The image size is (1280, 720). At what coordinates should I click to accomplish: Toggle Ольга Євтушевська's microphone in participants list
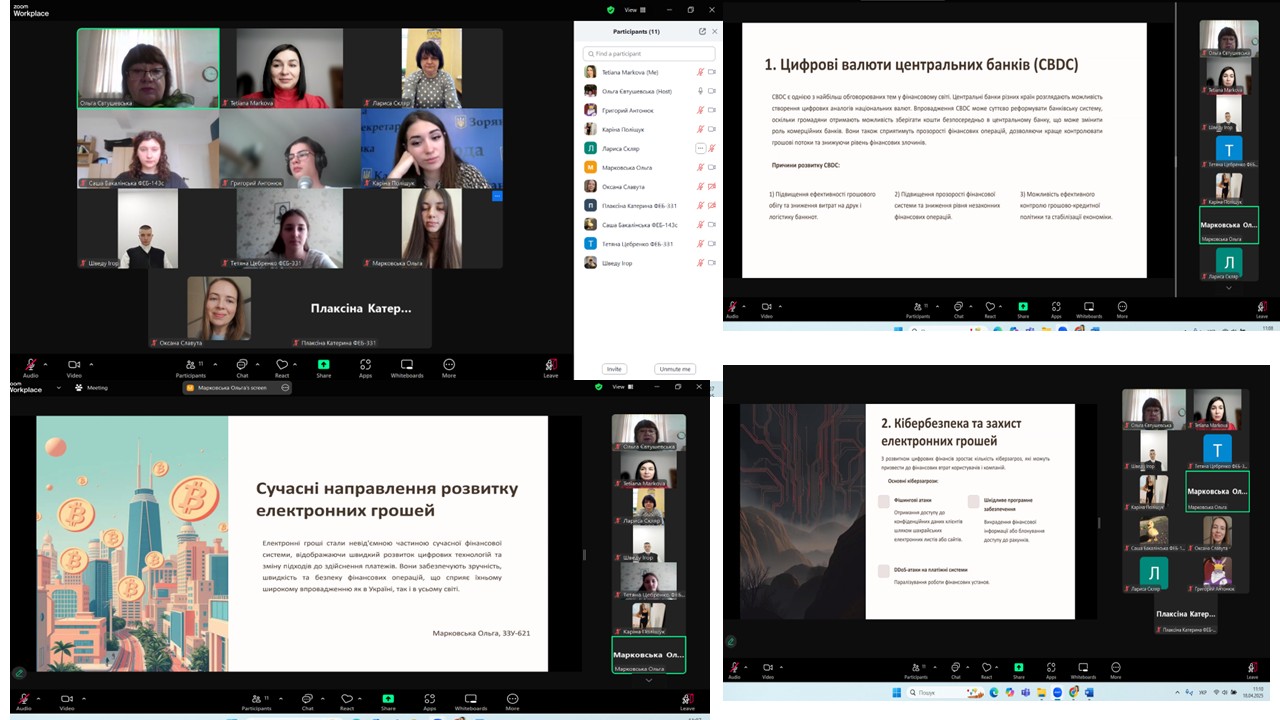(x=700, y=91)
